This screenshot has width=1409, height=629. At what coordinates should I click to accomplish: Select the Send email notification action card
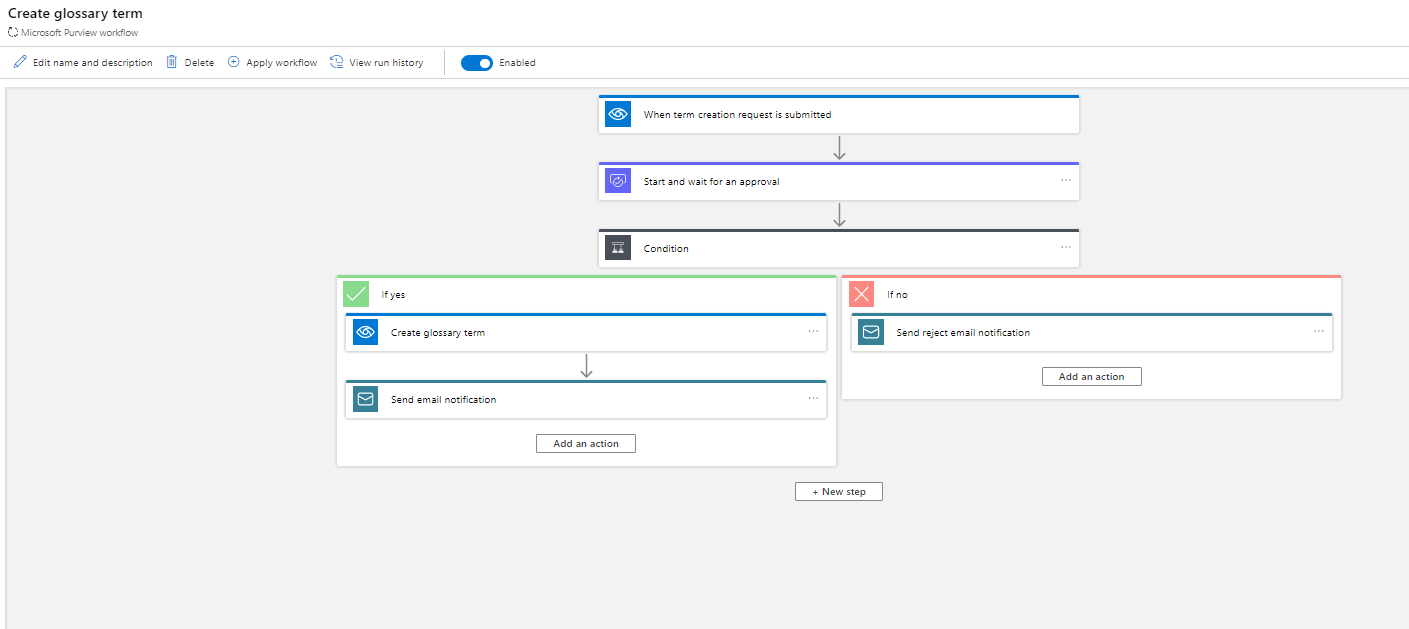click(586, 399)
